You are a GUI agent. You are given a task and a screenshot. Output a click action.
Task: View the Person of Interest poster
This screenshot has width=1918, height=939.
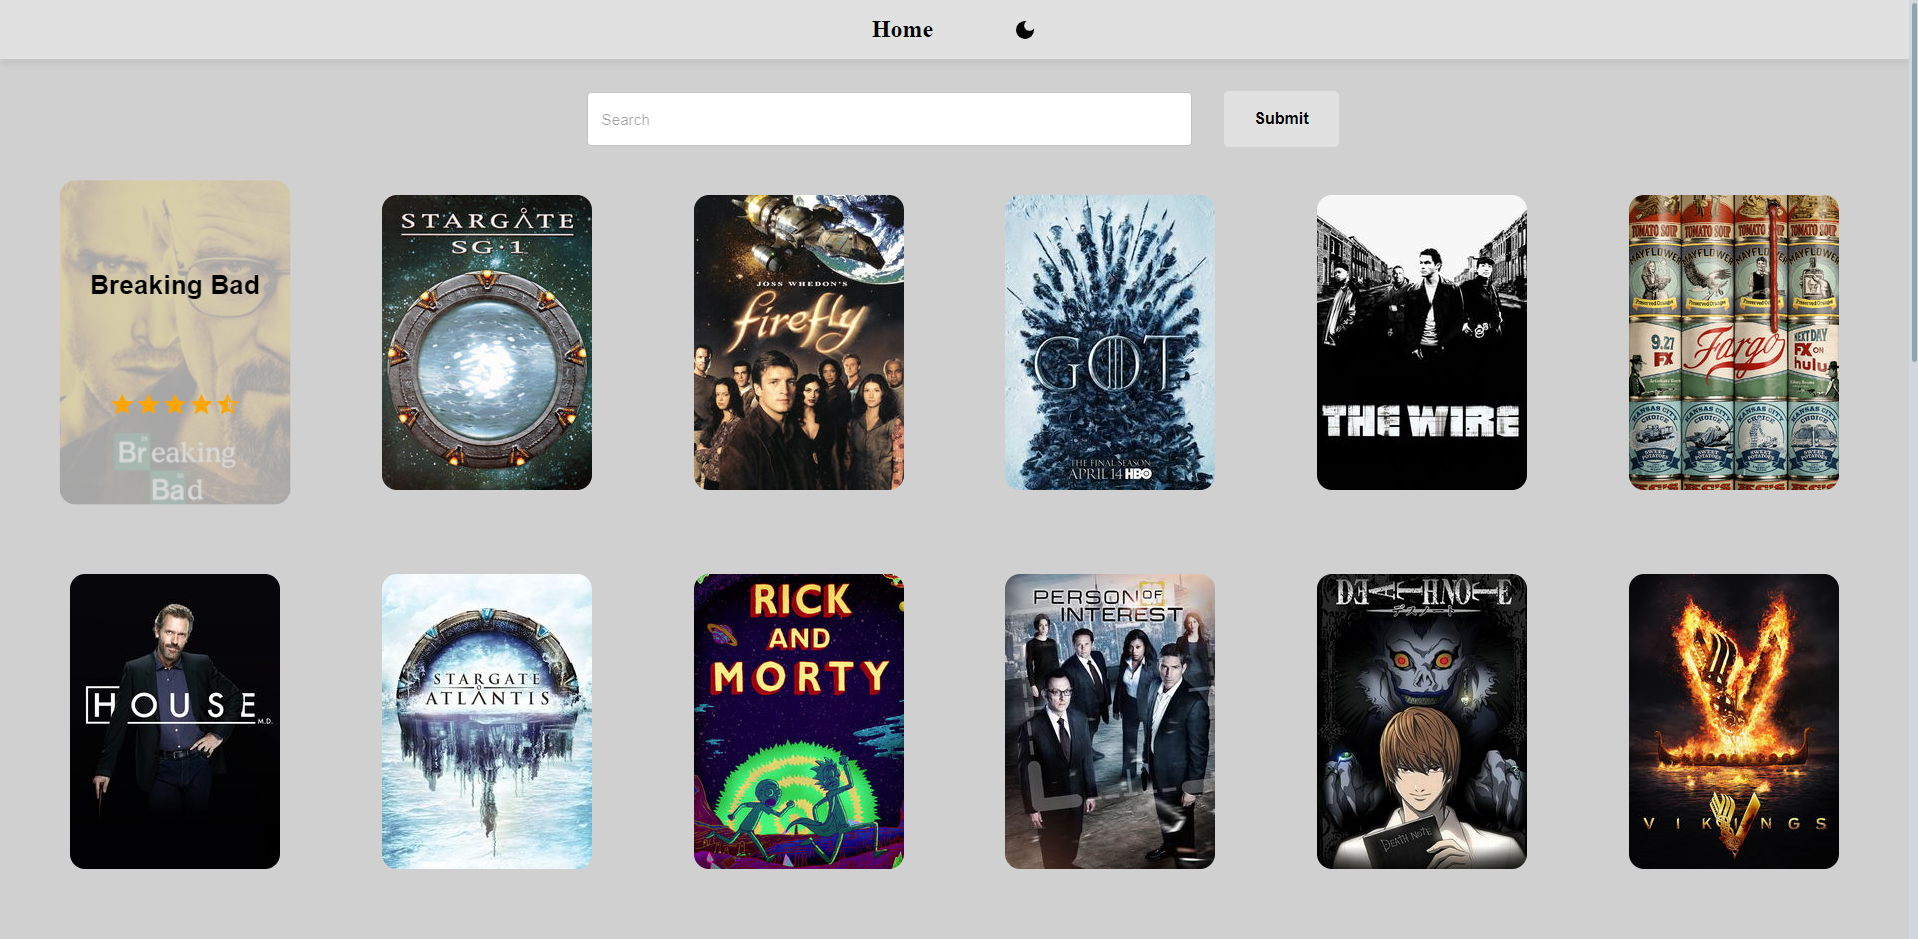pos(1110,721)
